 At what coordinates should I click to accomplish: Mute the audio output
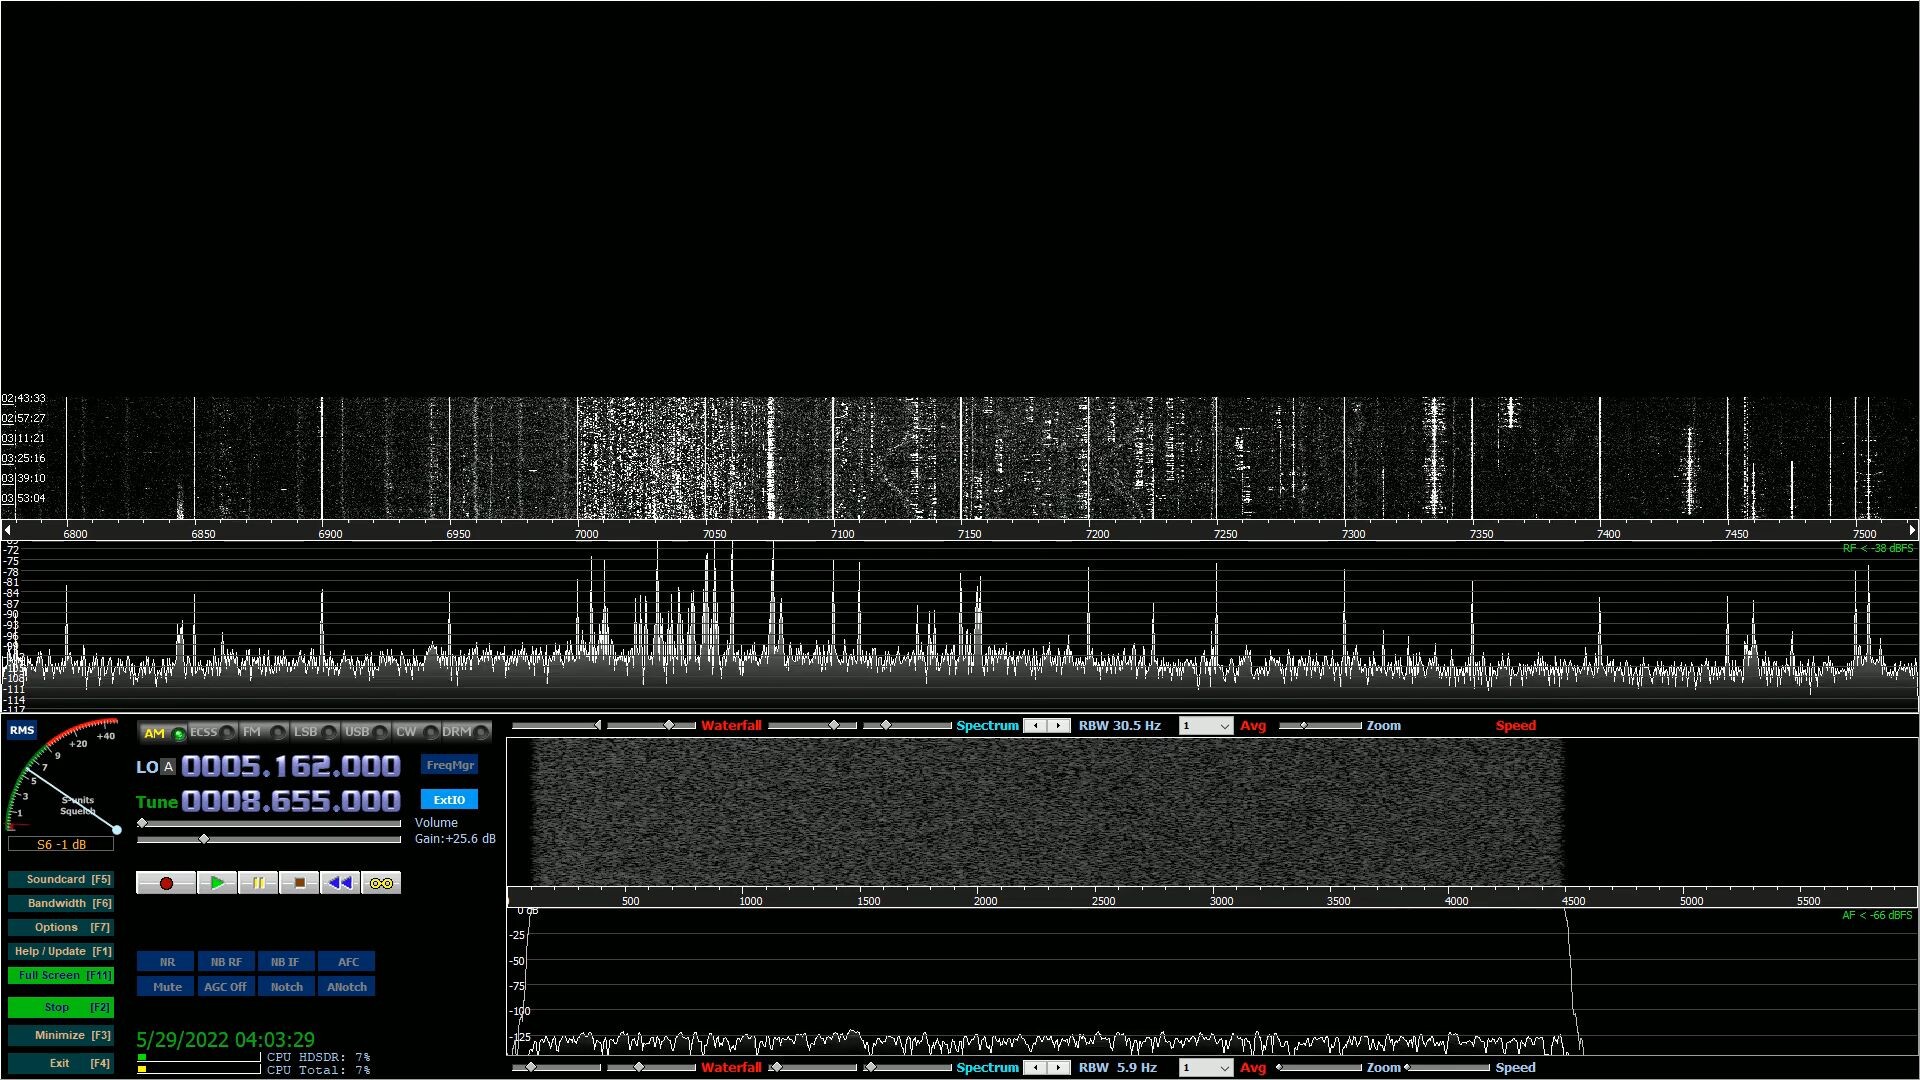click(165, 986)
